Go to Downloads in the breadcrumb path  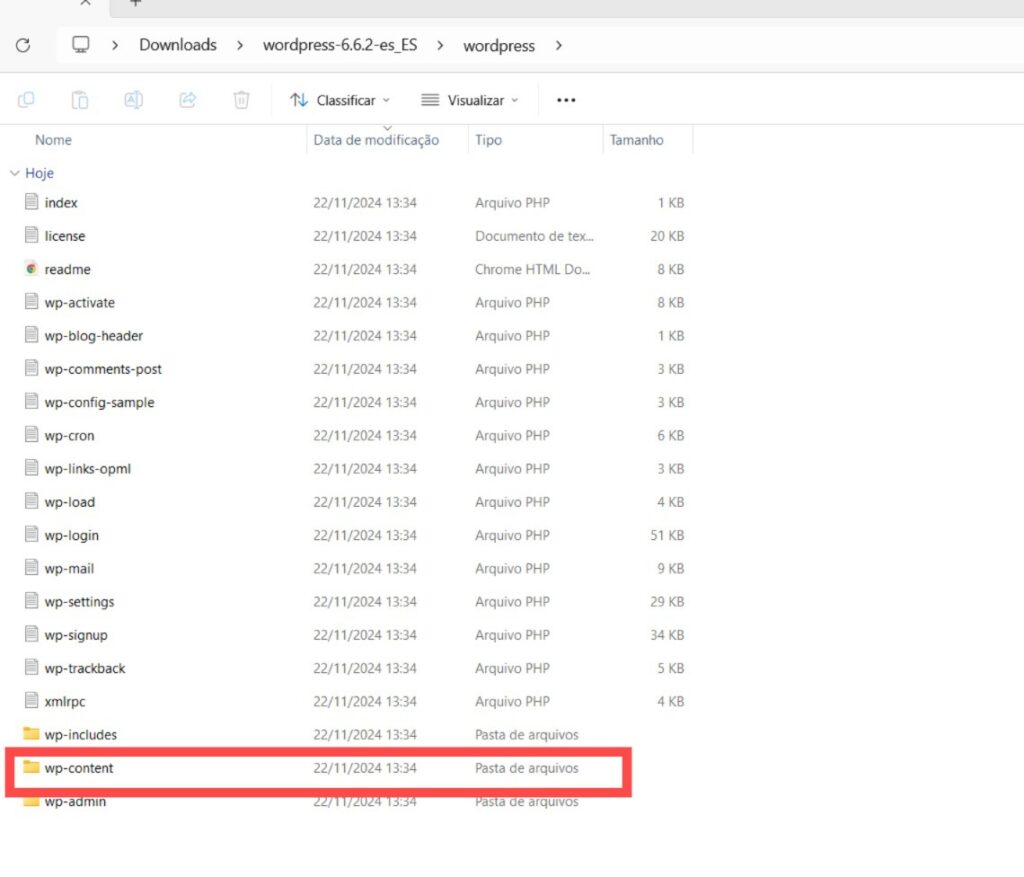coord(177,45)
